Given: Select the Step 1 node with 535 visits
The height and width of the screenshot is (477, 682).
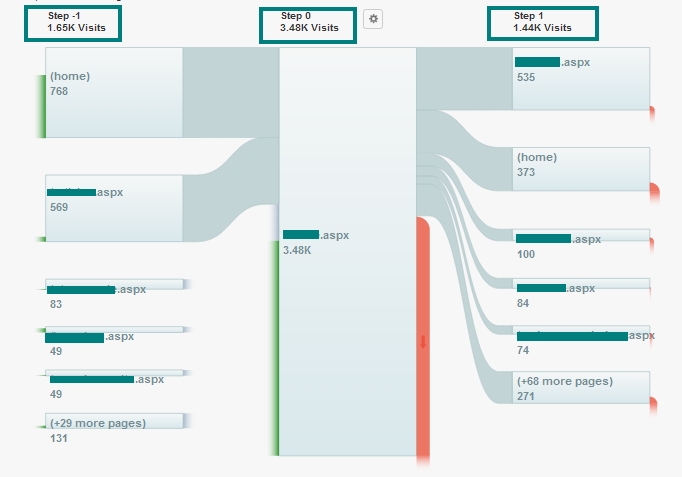Looking at the screenshot, I should click(x=580, y=78).
